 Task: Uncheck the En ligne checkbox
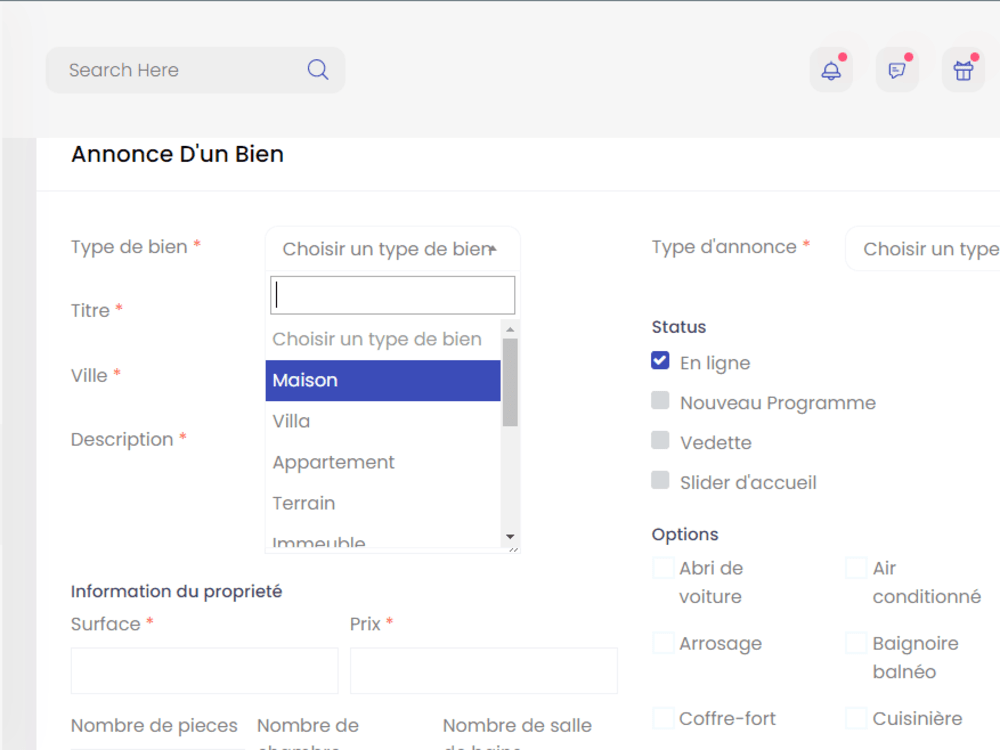tap(660, 361)
